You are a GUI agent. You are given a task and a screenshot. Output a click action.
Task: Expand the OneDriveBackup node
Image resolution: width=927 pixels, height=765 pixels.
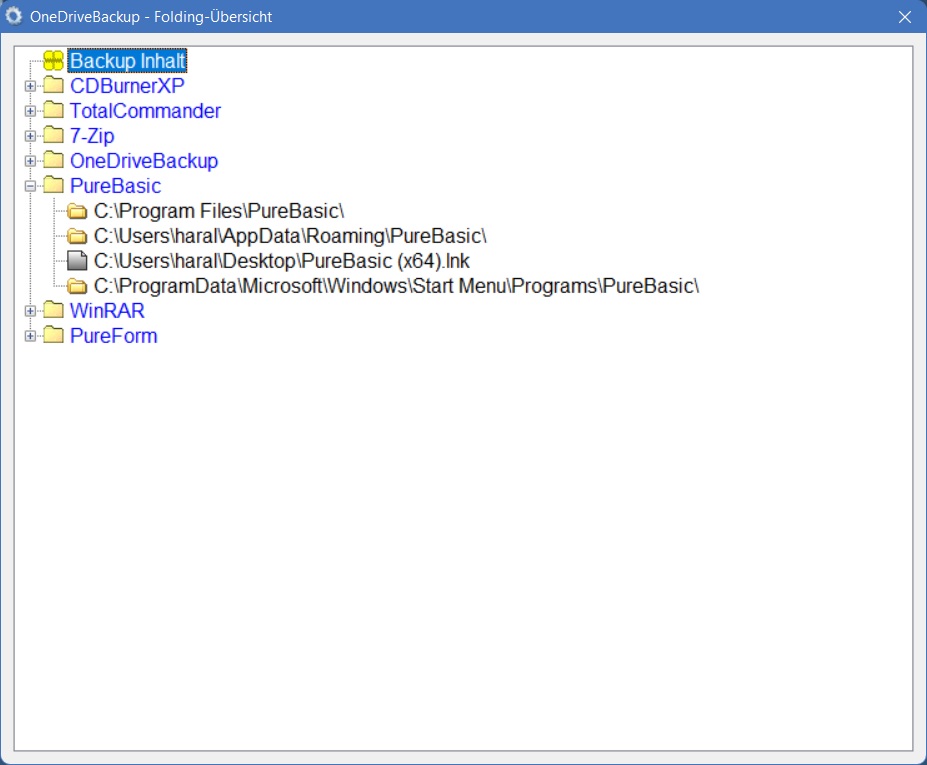click(30, 161)
